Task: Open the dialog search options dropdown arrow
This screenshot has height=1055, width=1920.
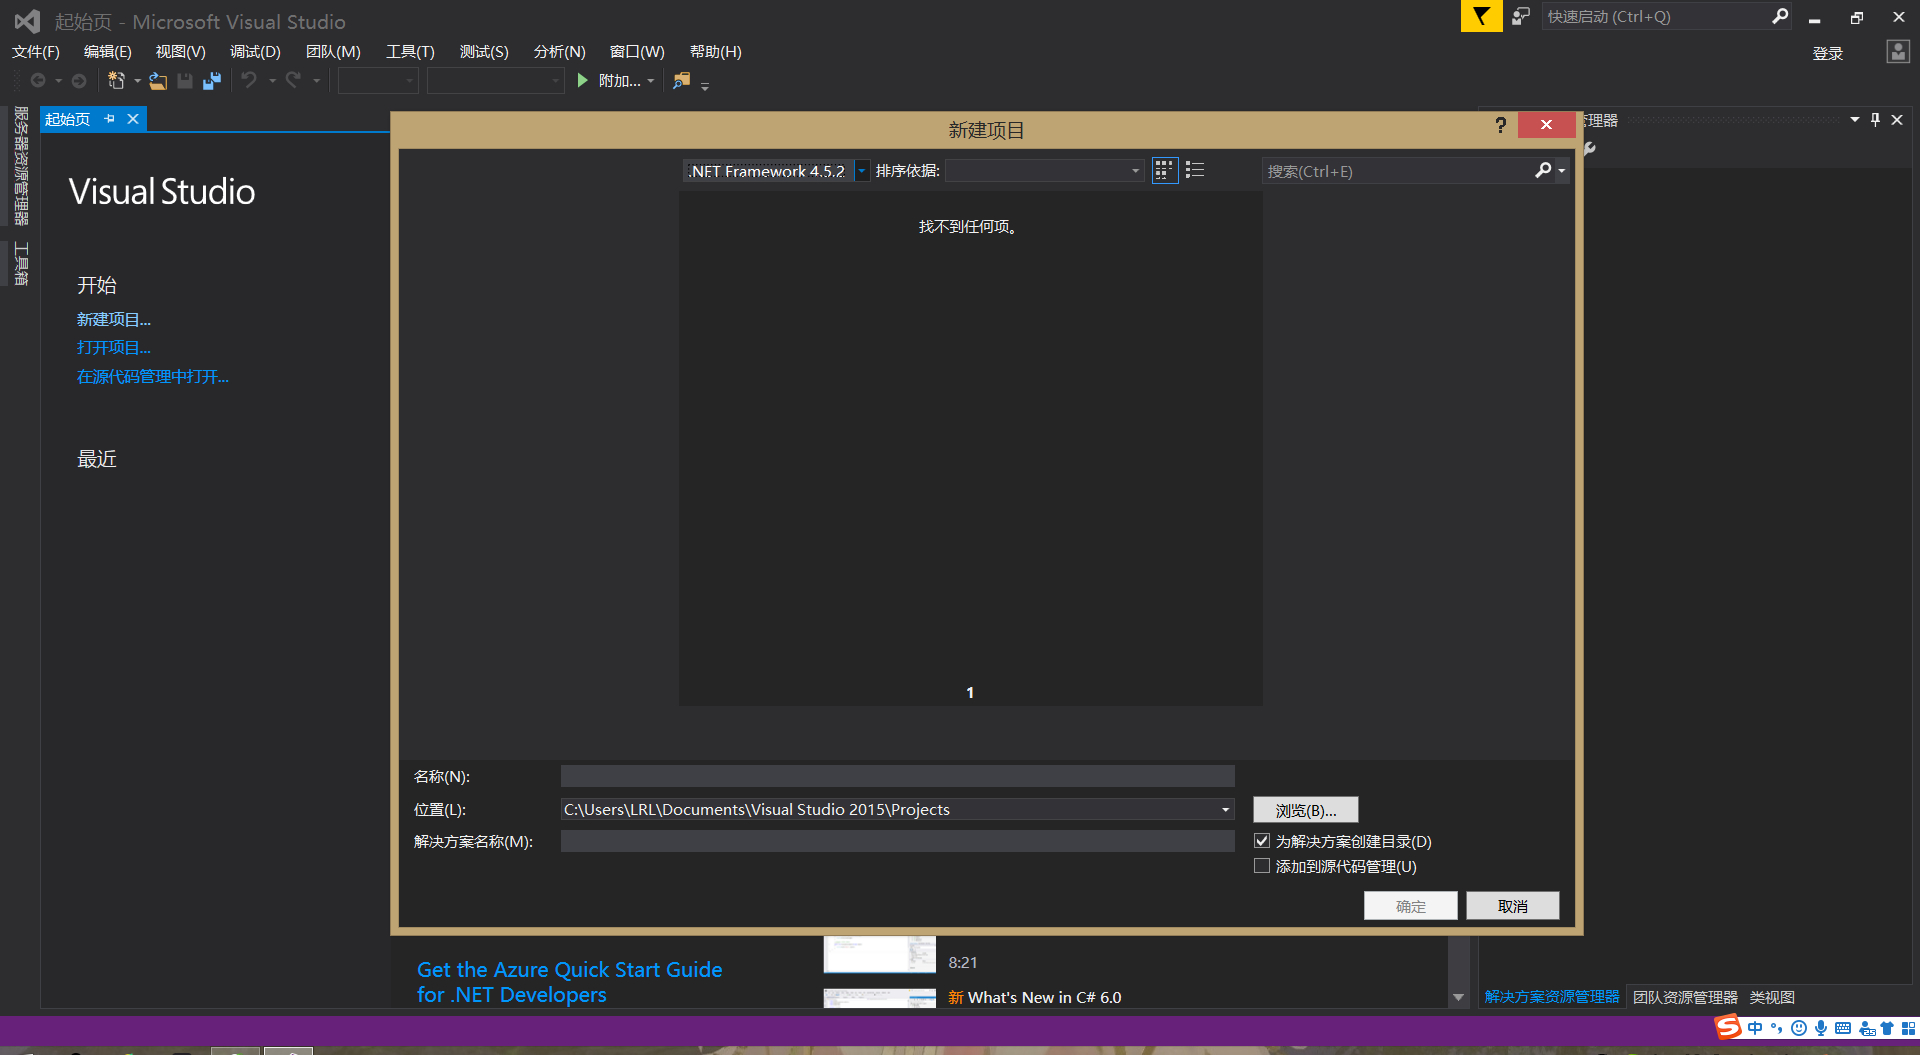Action: click(1561, 171)
